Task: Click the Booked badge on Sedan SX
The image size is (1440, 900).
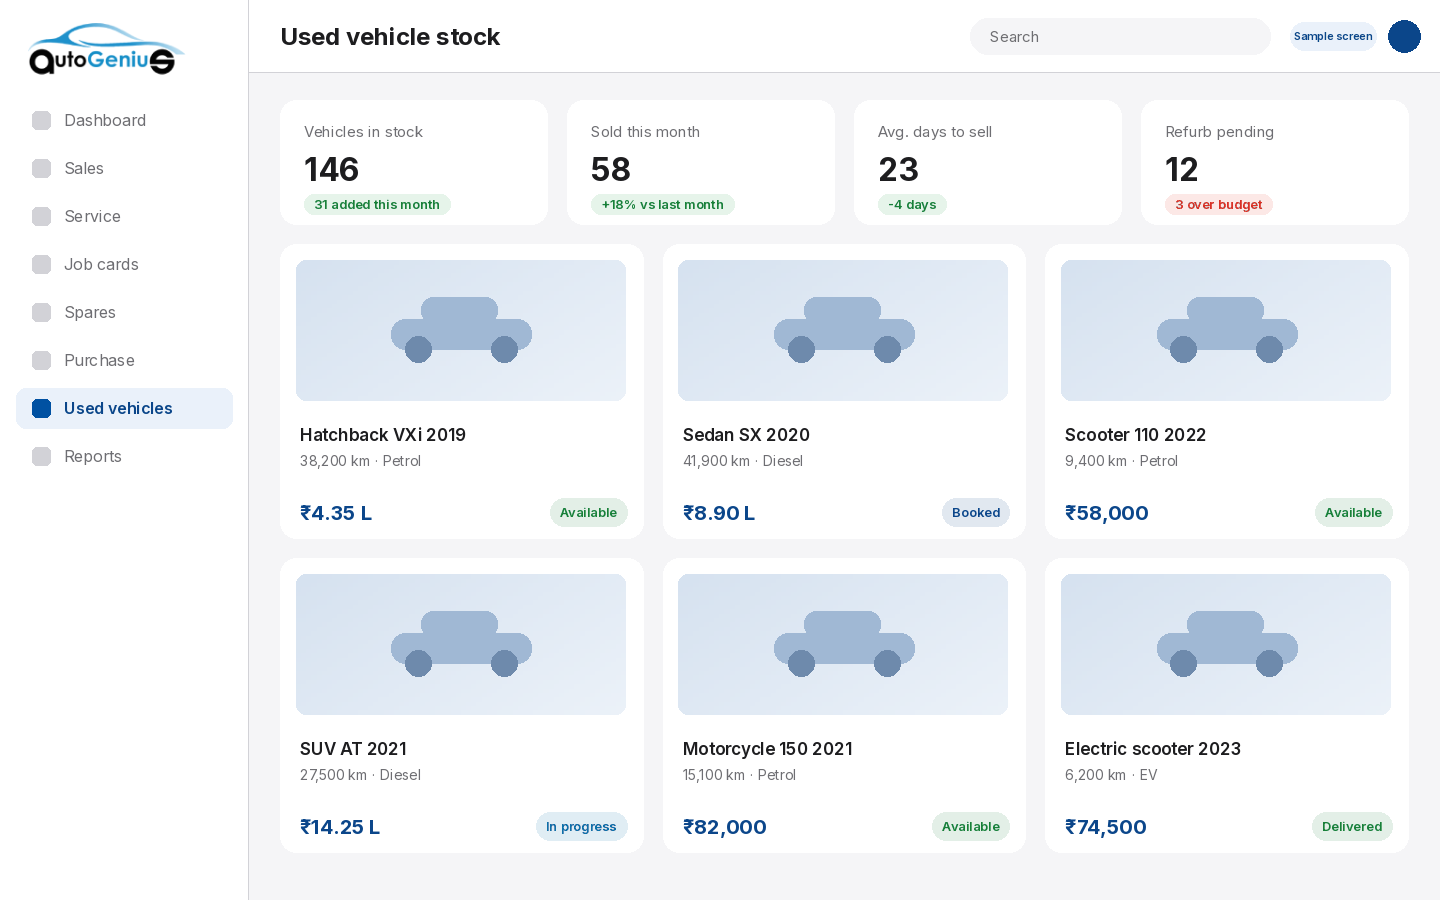Action: (x=976, y=512)
